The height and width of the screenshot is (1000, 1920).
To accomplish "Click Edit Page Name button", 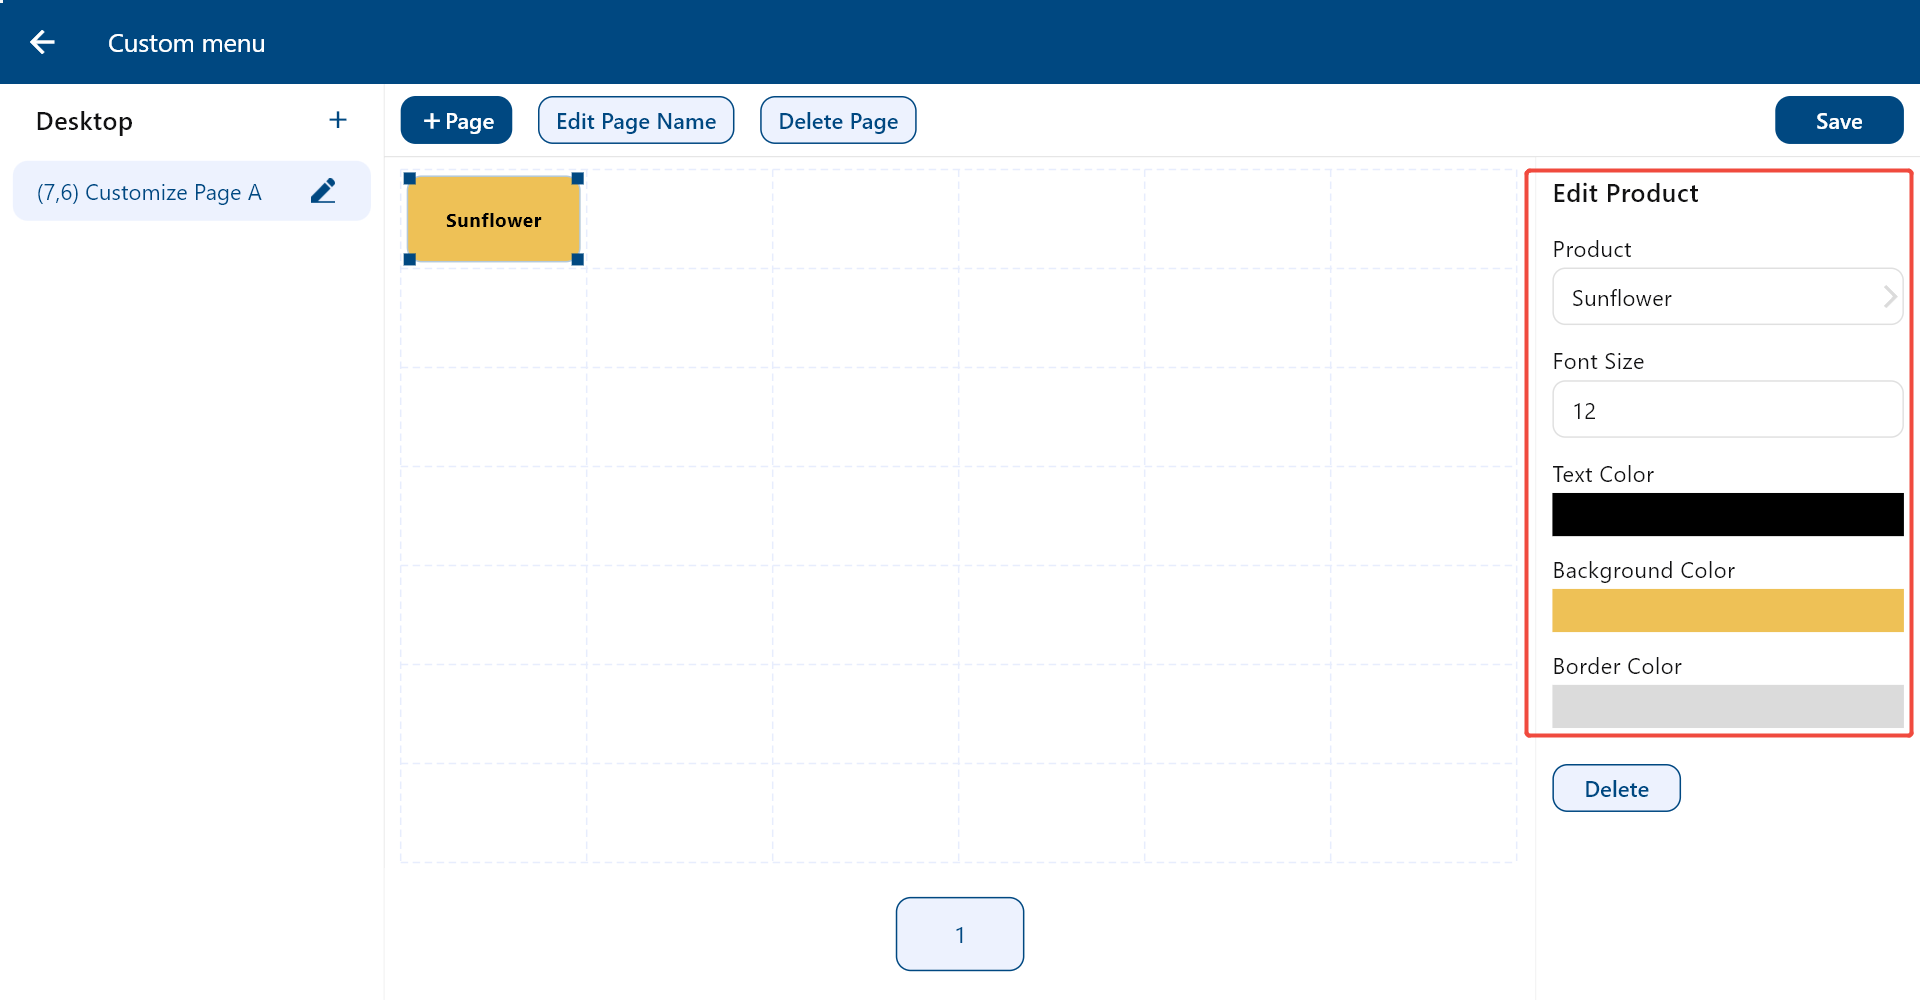I will 636,121.
